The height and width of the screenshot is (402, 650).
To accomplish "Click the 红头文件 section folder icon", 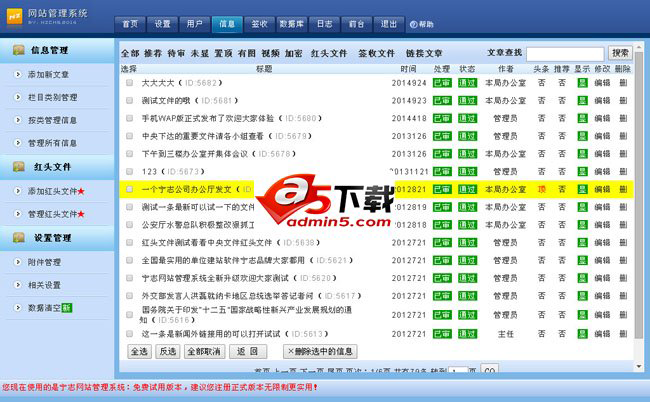I will [x=19, y=167].
